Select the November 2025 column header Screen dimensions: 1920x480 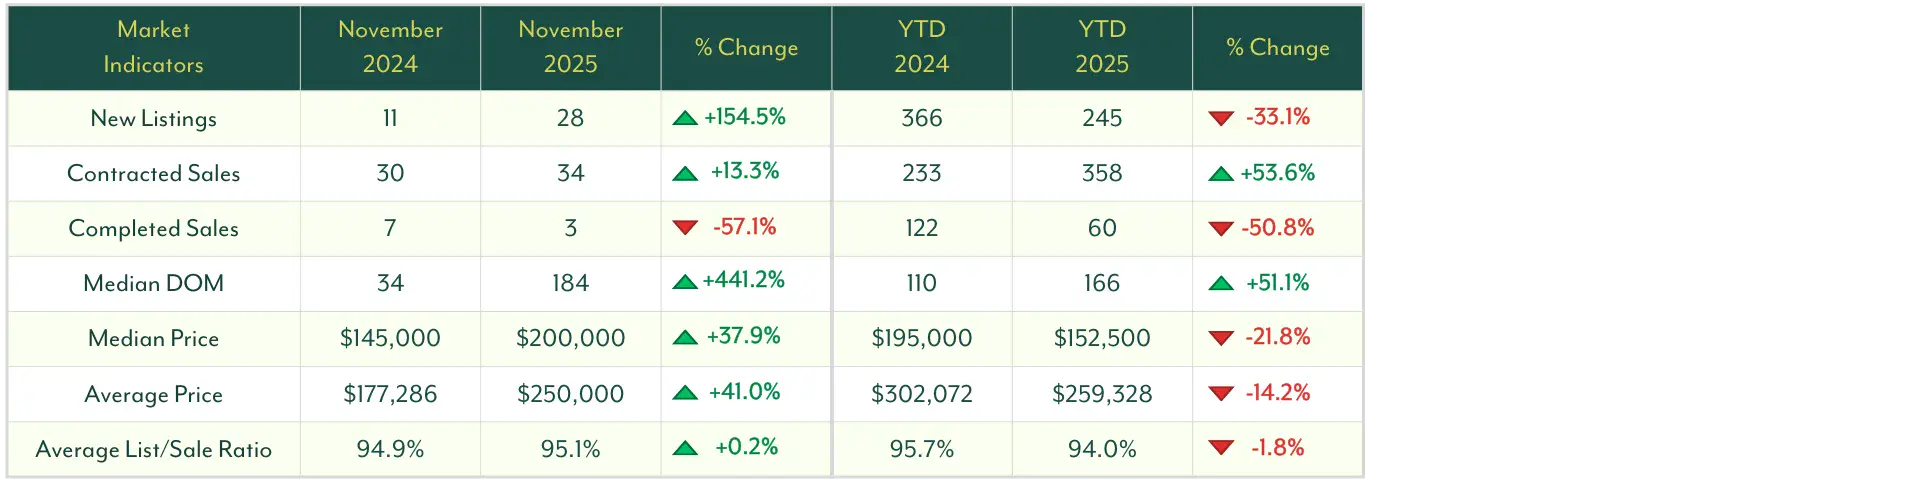pos(570,47)
